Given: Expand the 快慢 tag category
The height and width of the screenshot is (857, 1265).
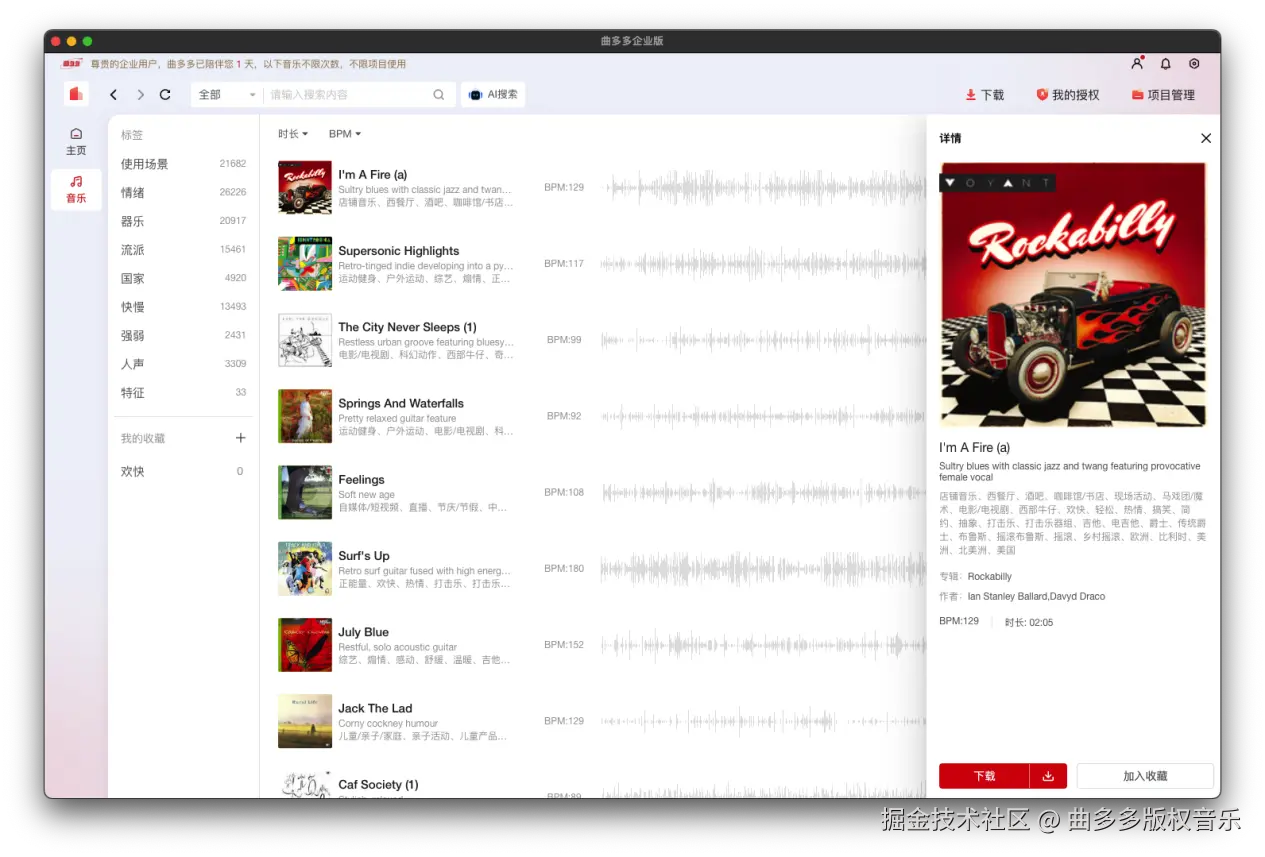Looking at the screenshot, I should (x=183, y=307).
